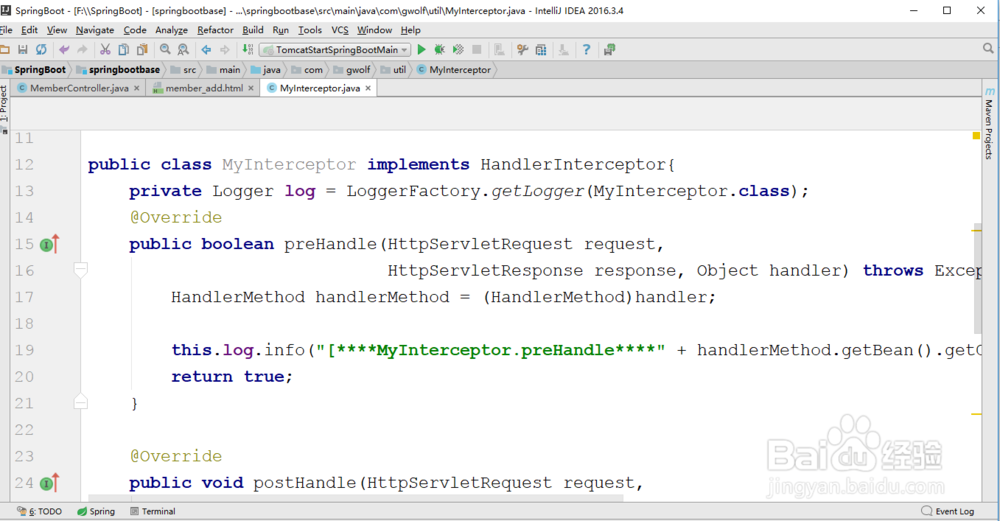Click the java breadcrumb folder
Screen dimensions: 1000x521
[x=265, y=70]
